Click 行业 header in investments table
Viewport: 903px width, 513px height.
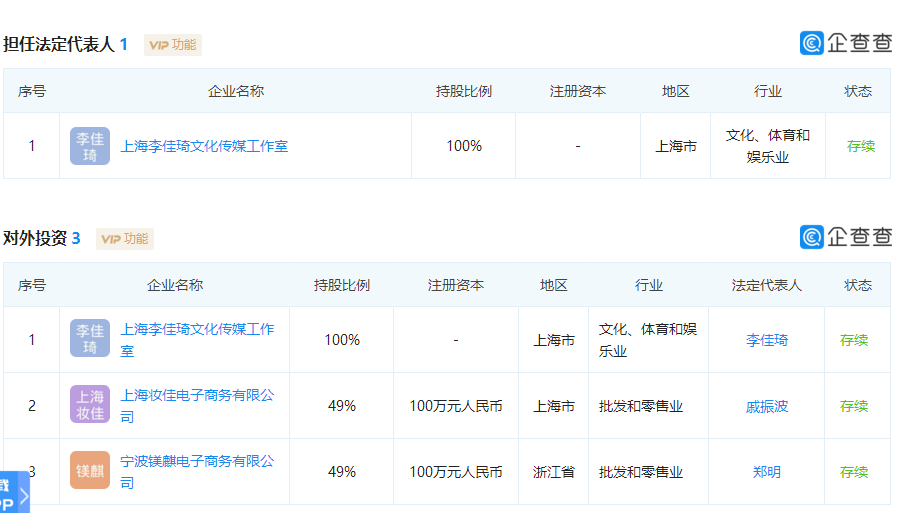[x=648, y=285]
